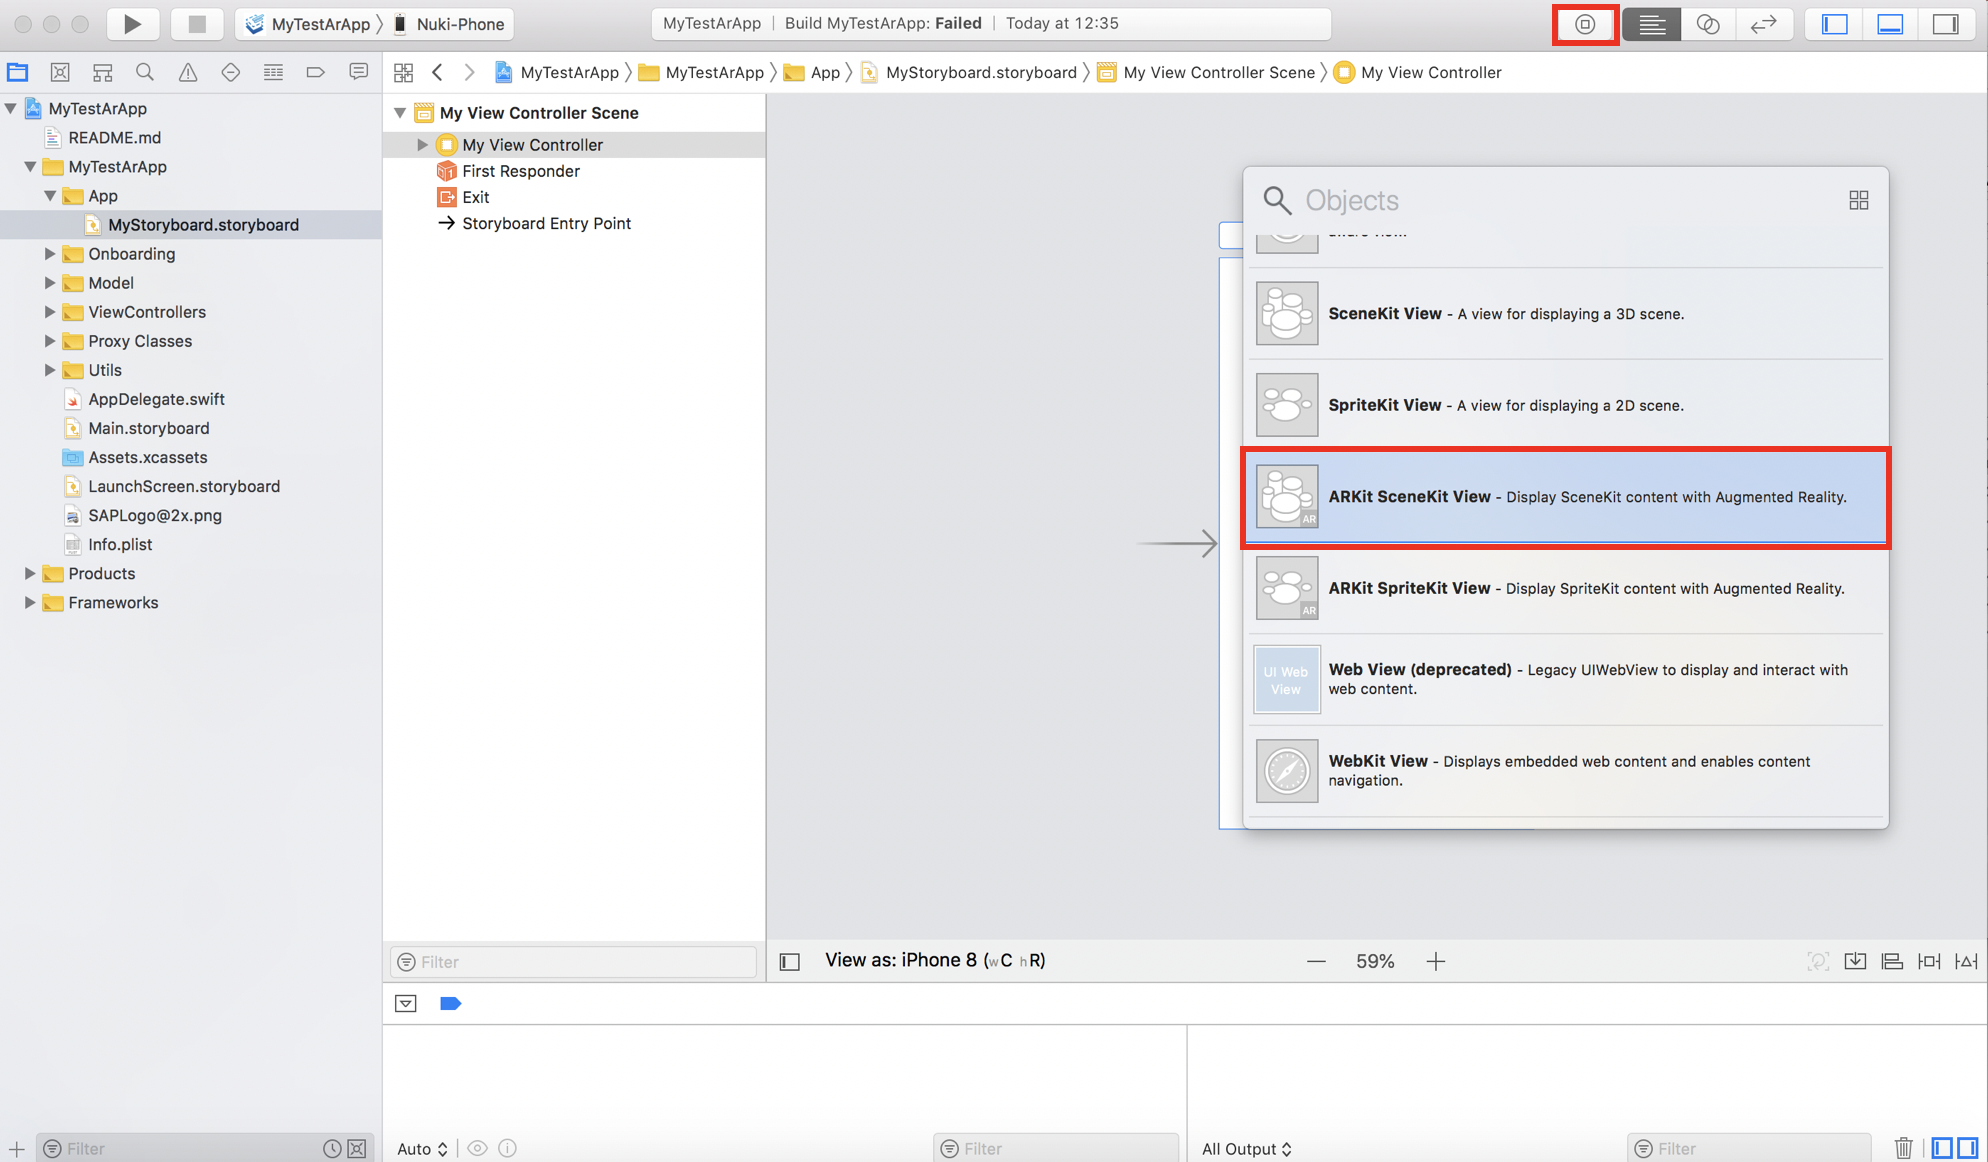Clear the console with trash icon
Viewport: 1988px width, 1162px height.
coord(1903,1148)
